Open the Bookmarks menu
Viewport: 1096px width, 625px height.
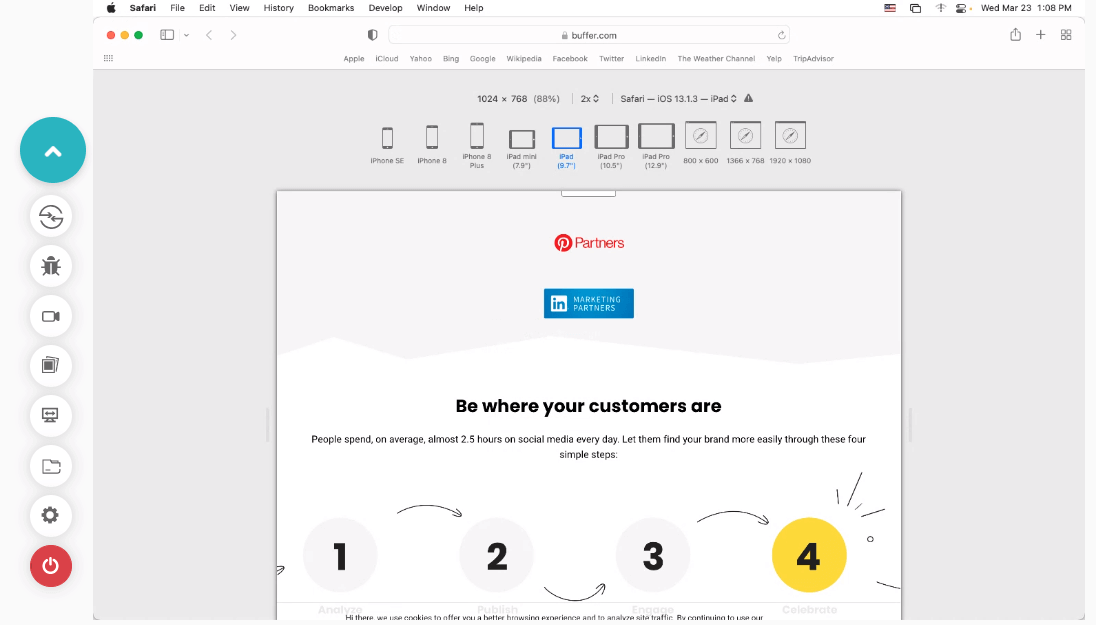(x=331, y=8)
